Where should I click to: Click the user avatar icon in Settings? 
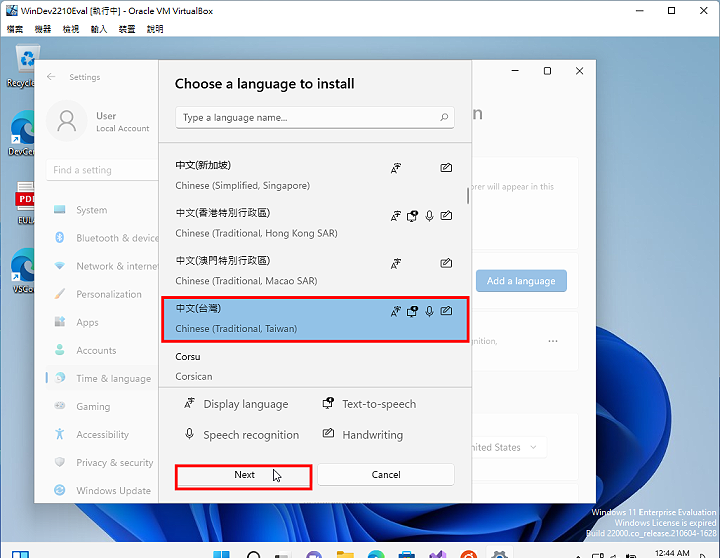67,121
